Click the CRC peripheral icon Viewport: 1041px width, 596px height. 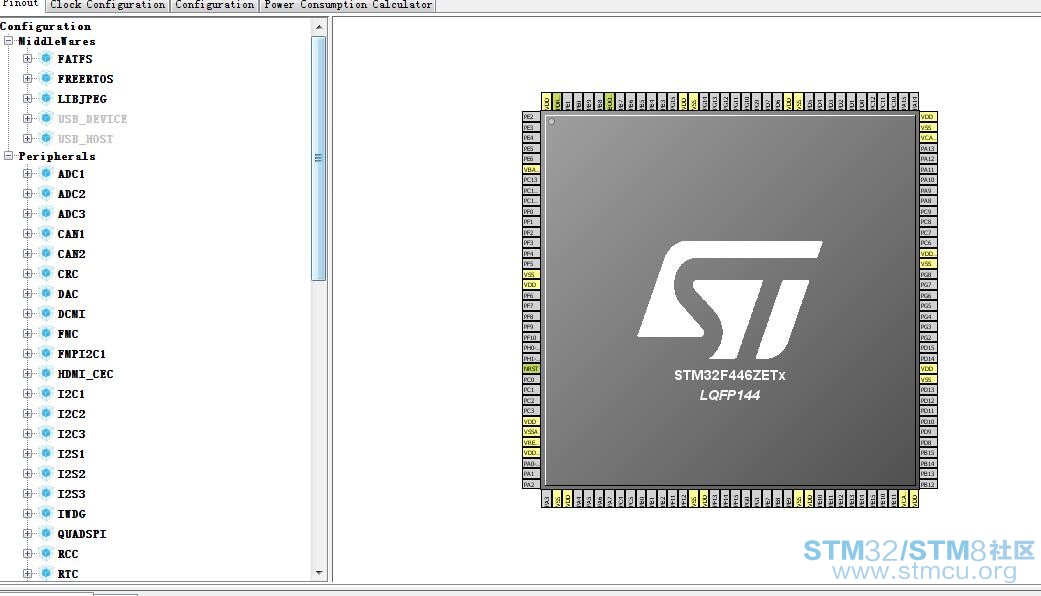coord(46,273)
